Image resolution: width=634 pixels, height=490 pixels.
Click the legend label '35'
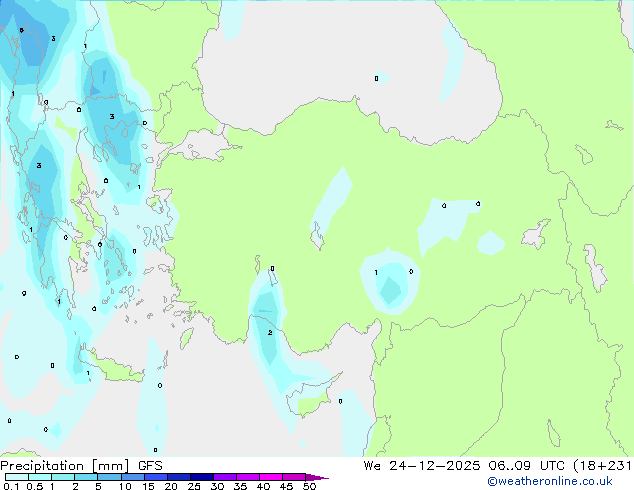240,486
